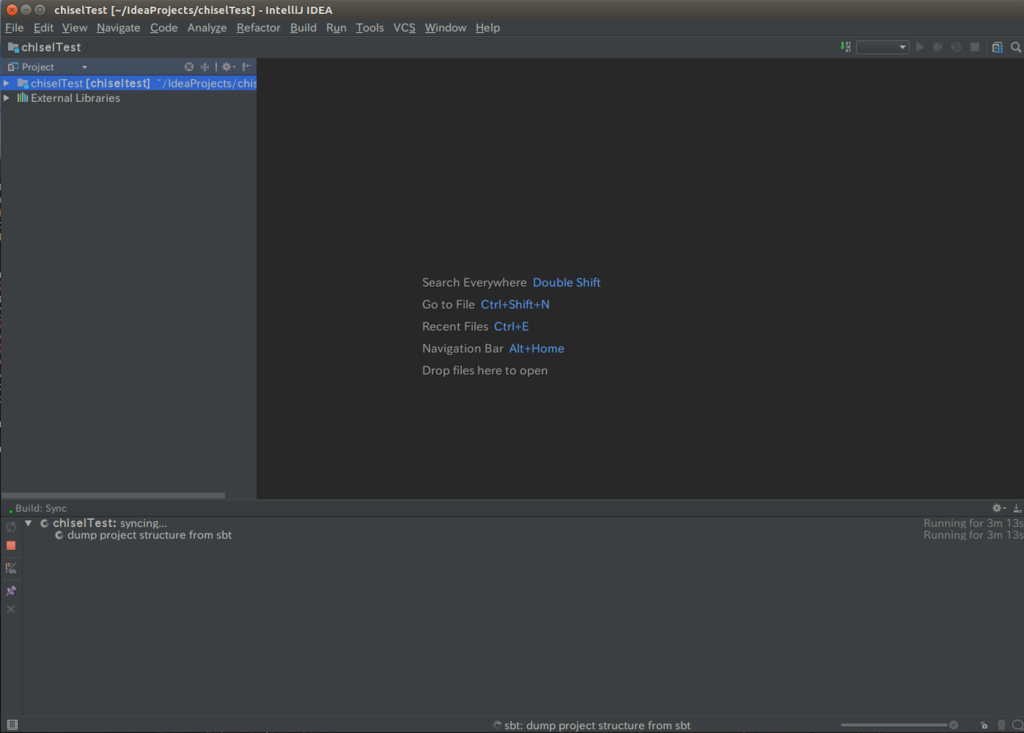Screen dimensions: 1024x733
Task: Select the Build: Sync tab
Action: pyautogui.click(x=38, y=508)
